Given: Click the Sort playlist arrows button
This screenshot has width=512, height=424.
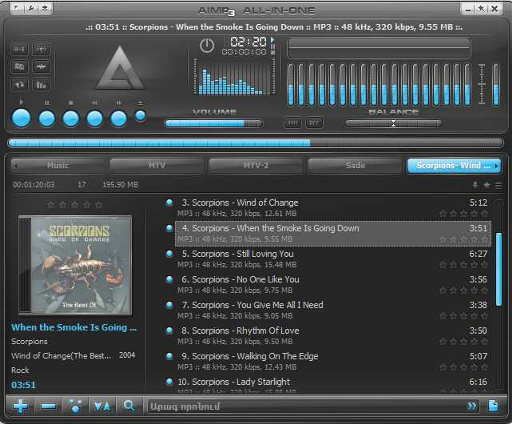Looking at the screenshot, I should 102,406.
